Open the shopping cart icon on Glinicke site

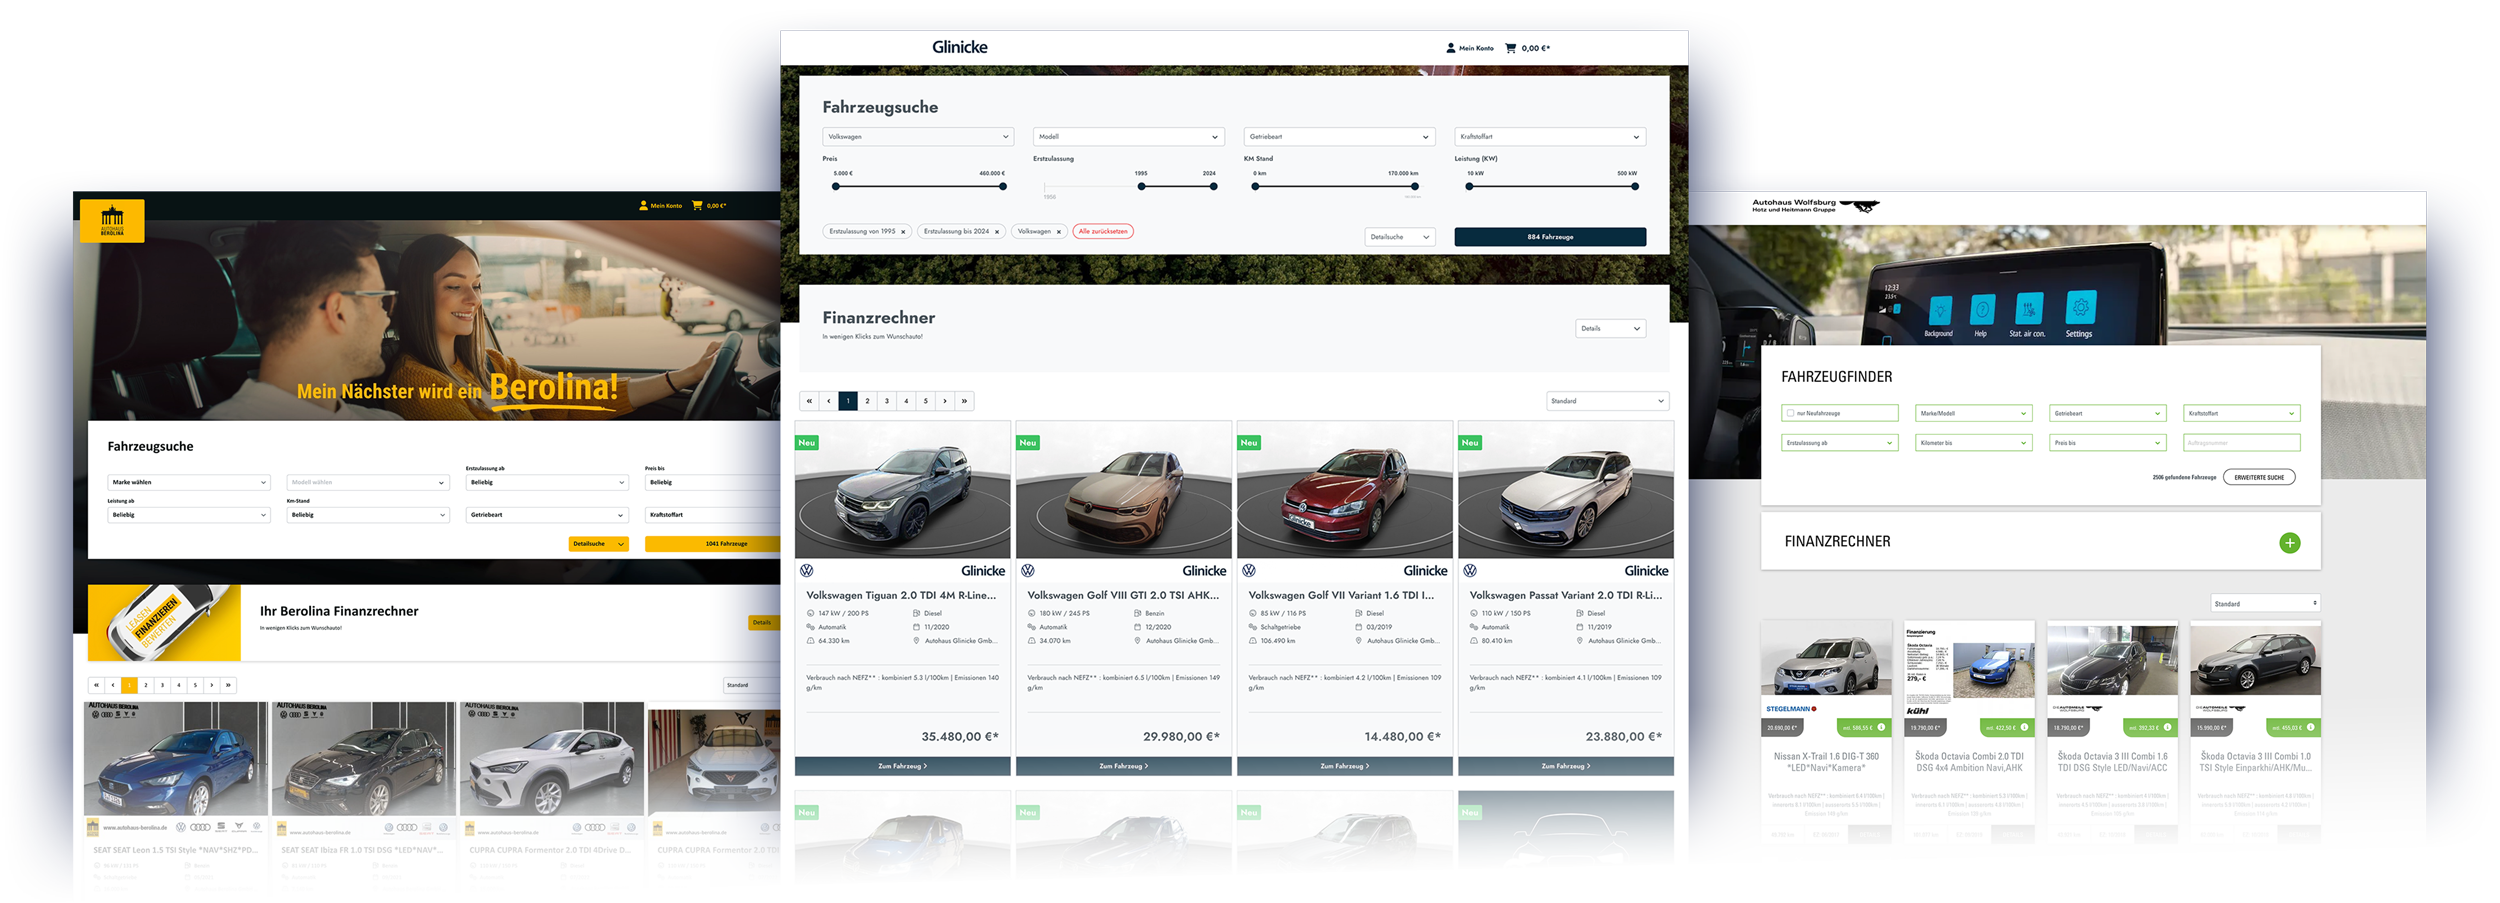[1510, 48]
